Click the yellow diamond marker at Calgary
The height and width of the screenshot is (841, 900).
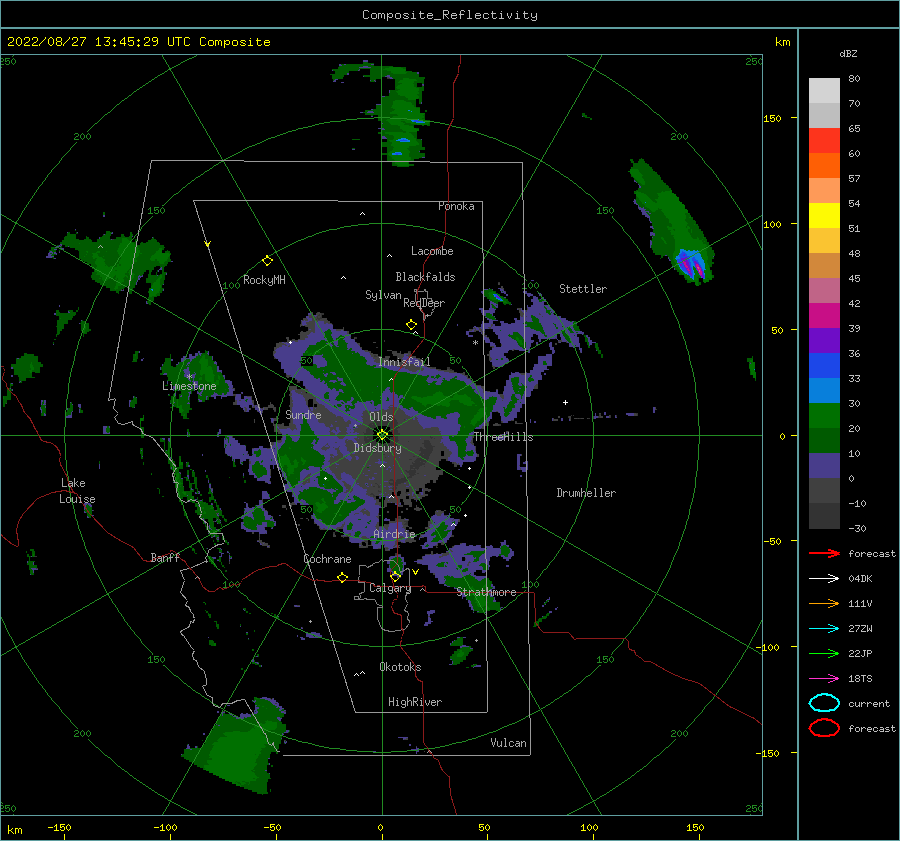(x=395, y=576)
